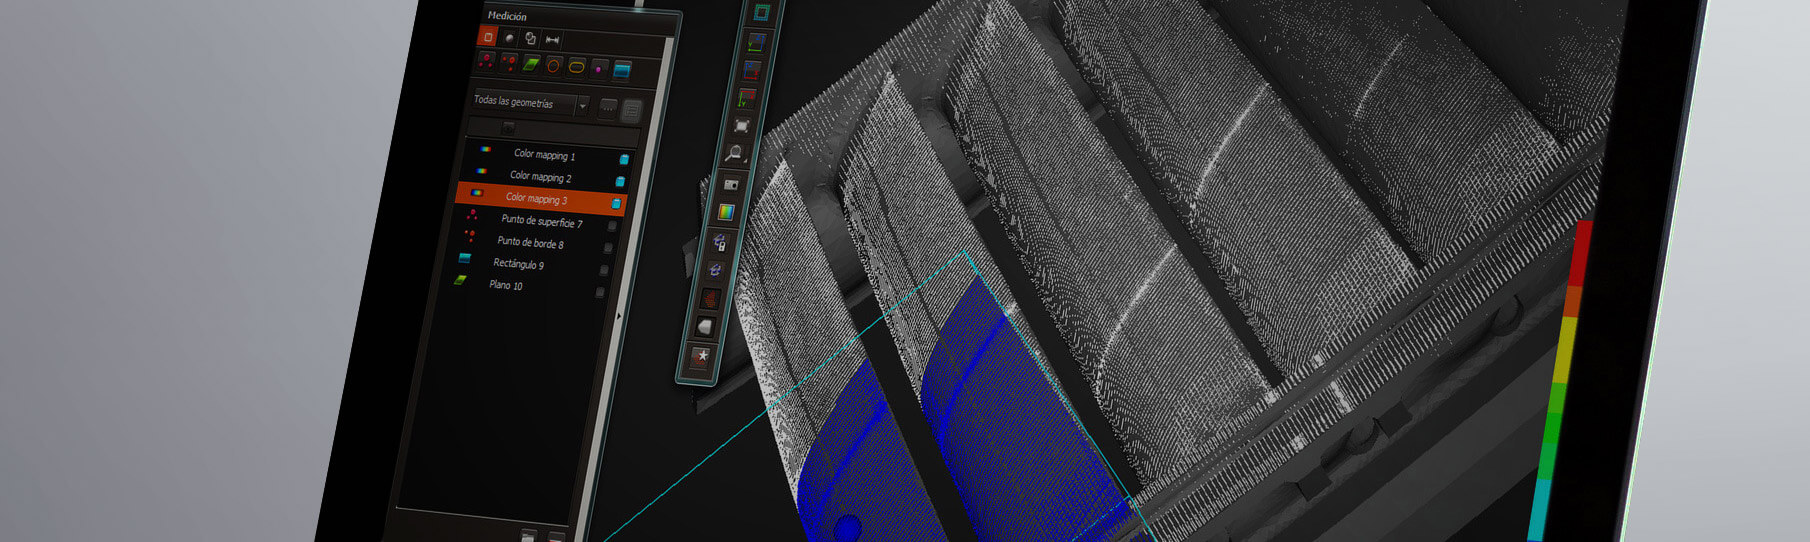Switch to the distance measurement tab
Screen dimensions: 1810x542
tap(552, 40)
